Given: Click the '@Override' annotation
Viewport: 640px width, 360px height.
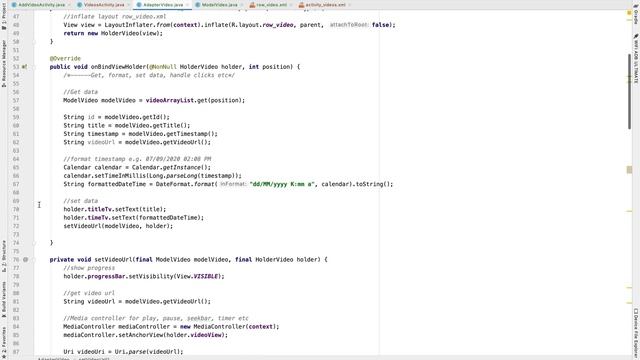Looking at the screenshot, I should pyautogui.click(x=65, y=58).
